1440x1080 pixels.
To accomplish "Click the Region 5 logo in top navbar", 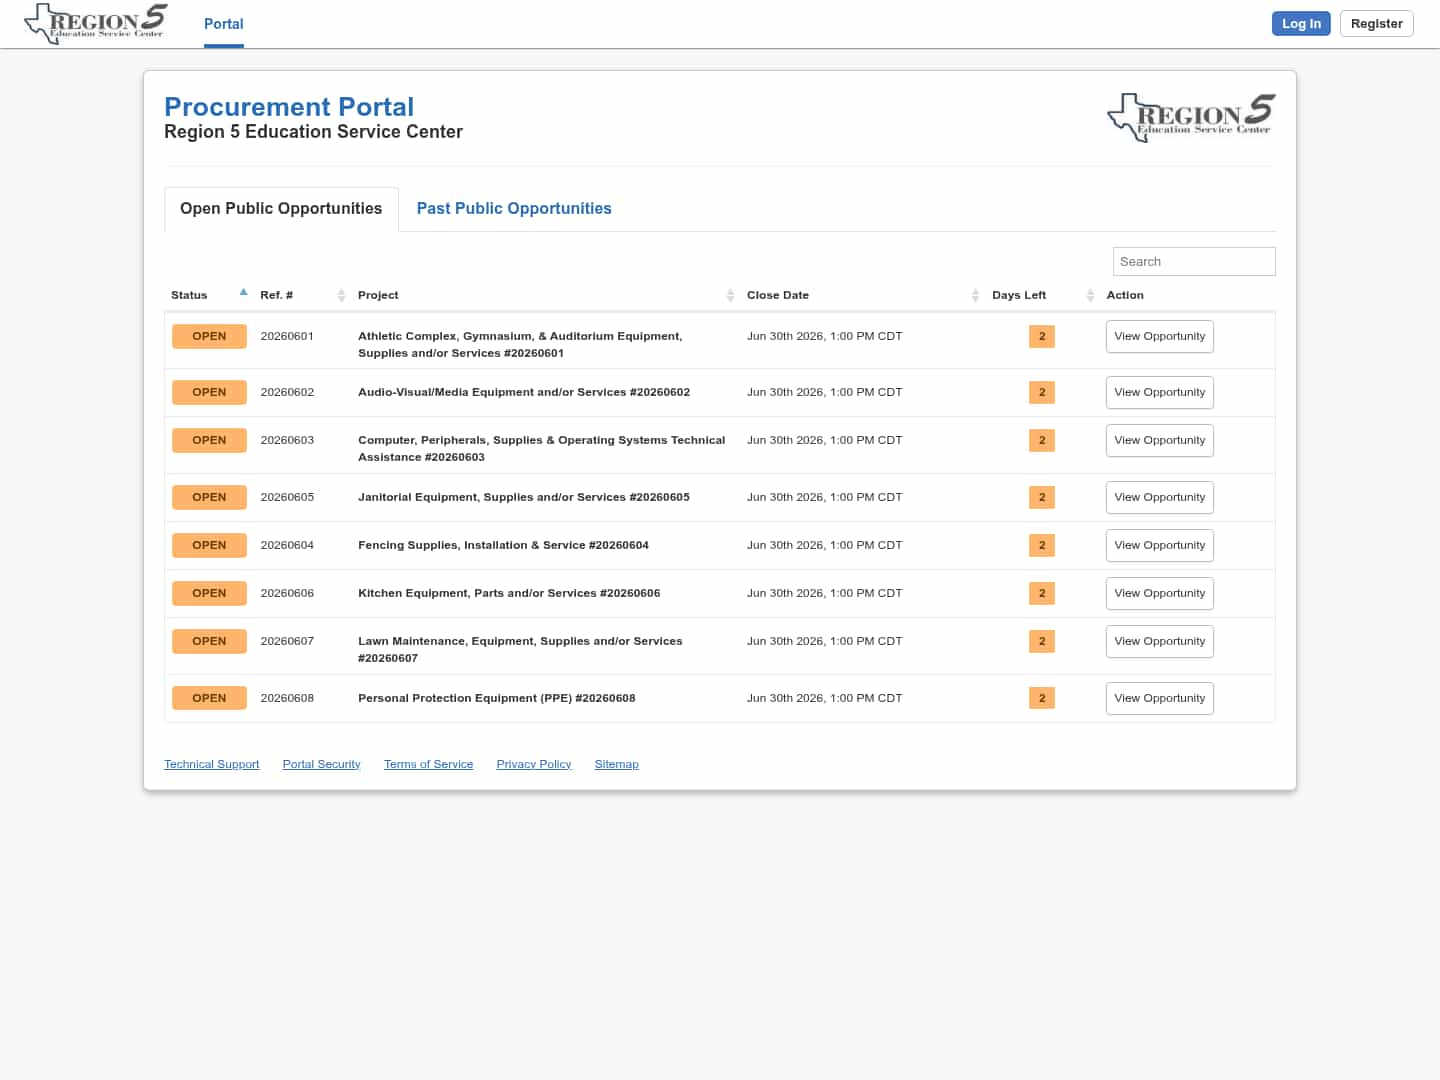I will point(96,23).
